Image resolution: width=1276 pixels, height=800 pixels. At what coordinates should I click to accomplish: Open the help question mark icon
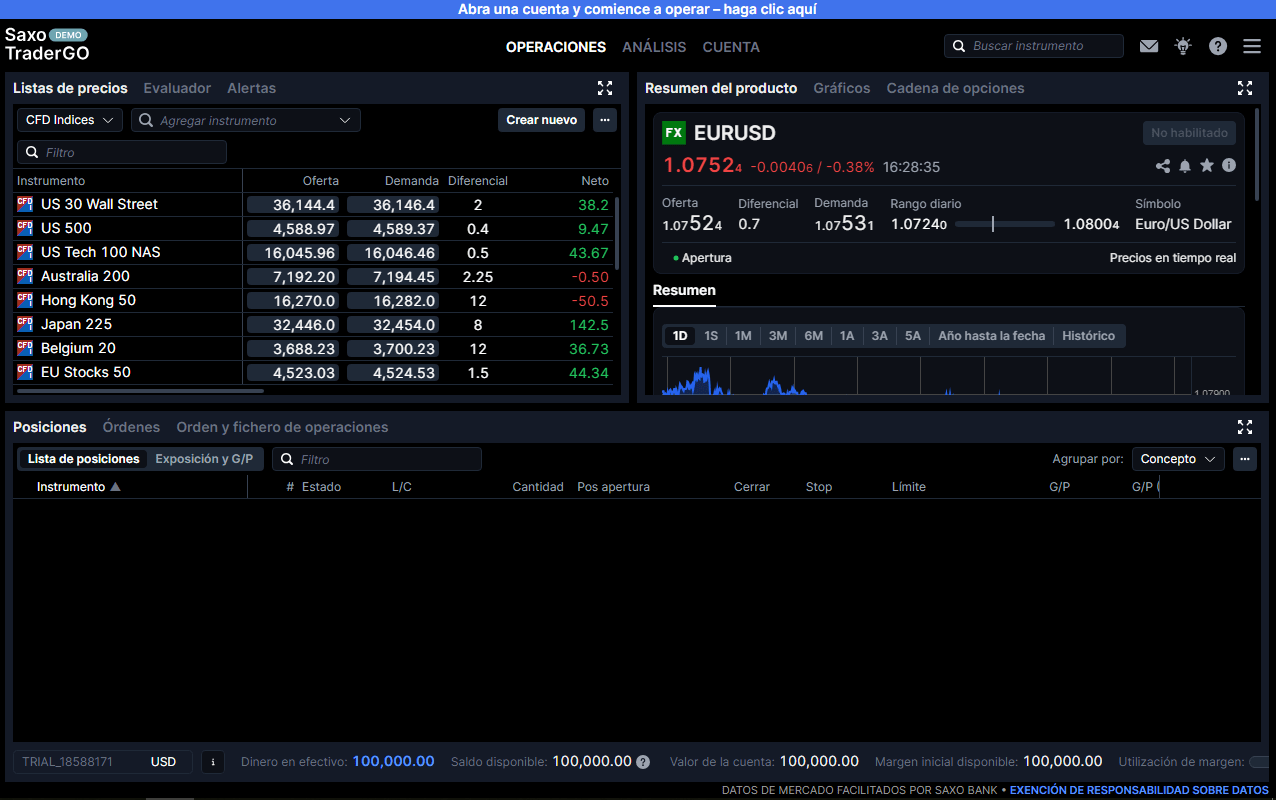pyautogui.click(x=1217, y=46)
